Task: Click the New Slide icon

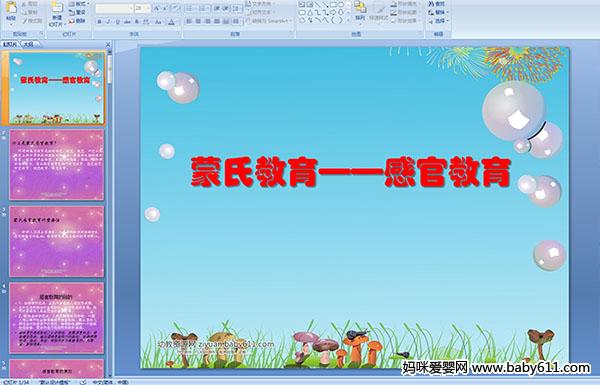Action: click(x=57, y=8)
